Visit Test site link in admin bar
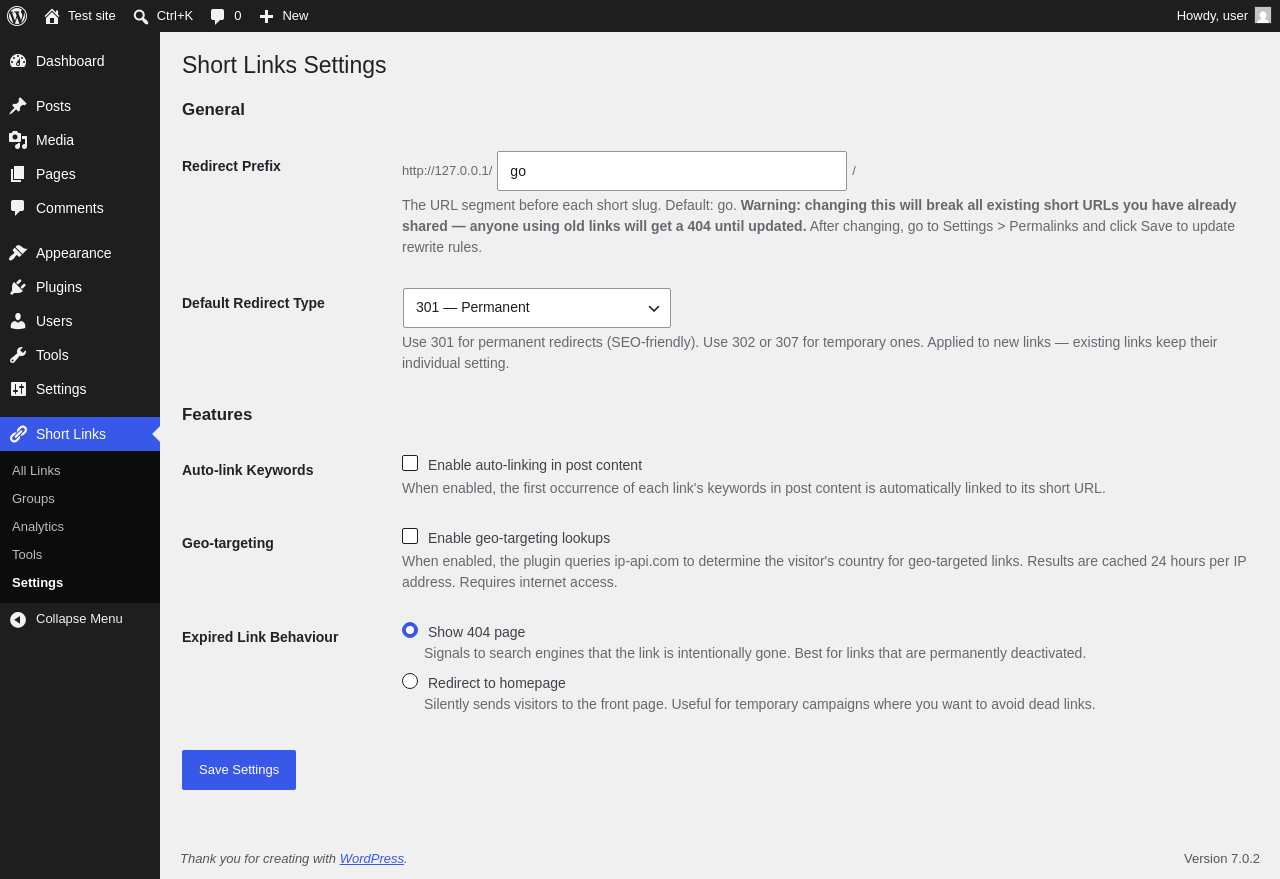The height and width of the screenshot is (879, 1280). click(x=80, y=16)
